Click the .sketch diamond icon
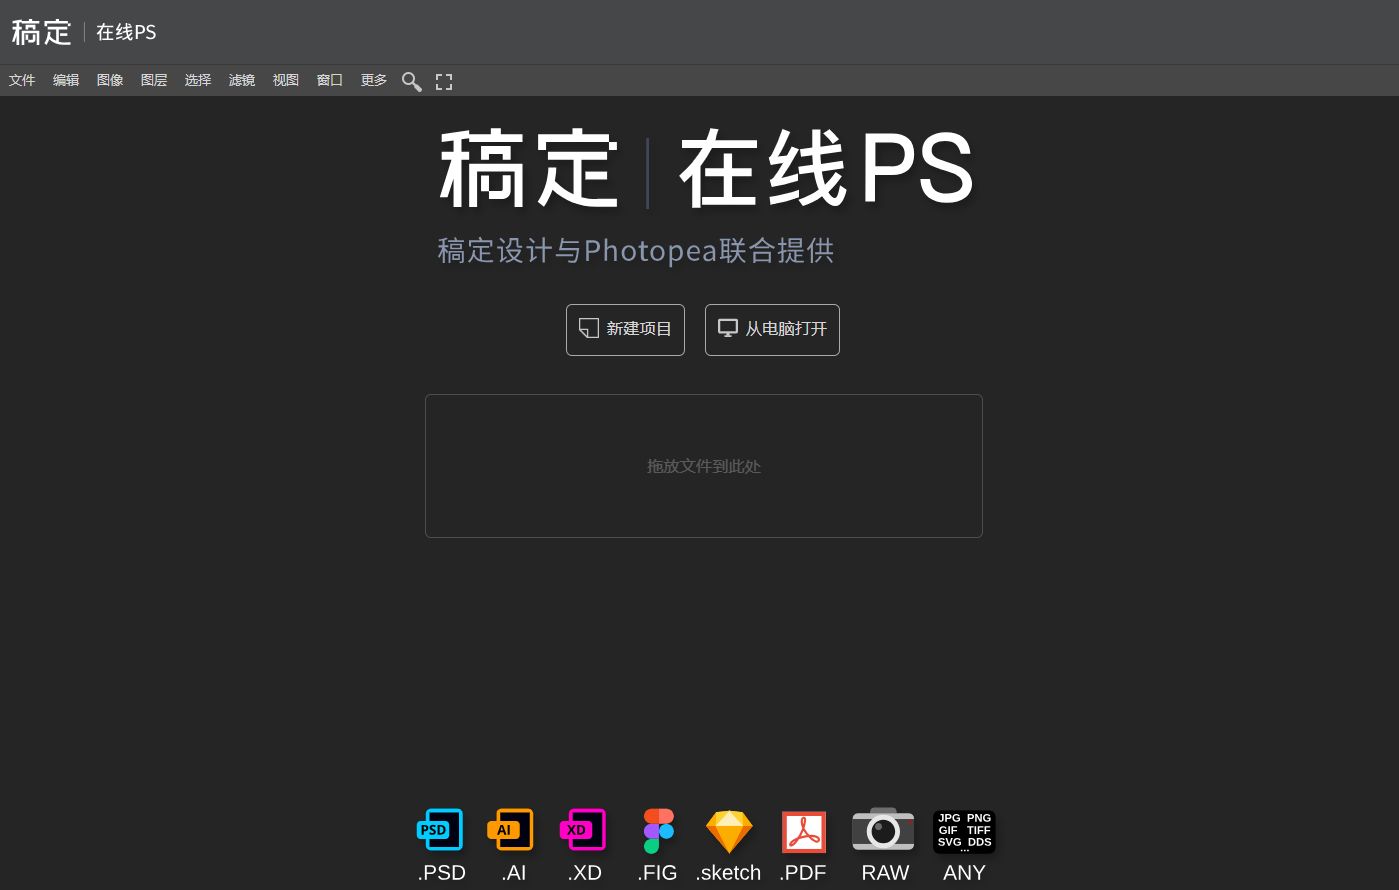Viewport: 1399px width, 890px height. coord(729,831)
